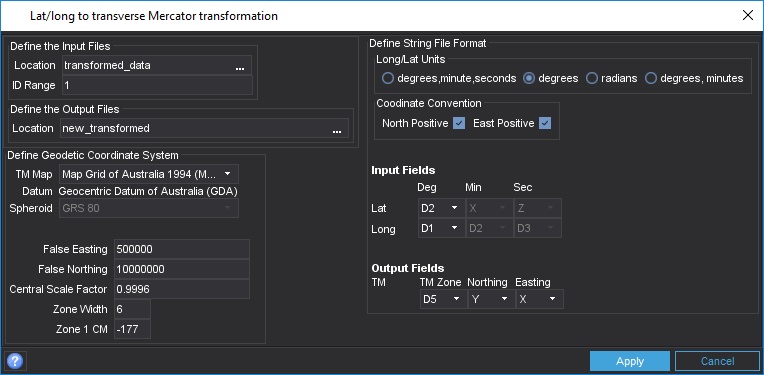Screen dimensions: 764x375
Task: Open the Northing output field dropdown
Action: [x=491, y=300]
